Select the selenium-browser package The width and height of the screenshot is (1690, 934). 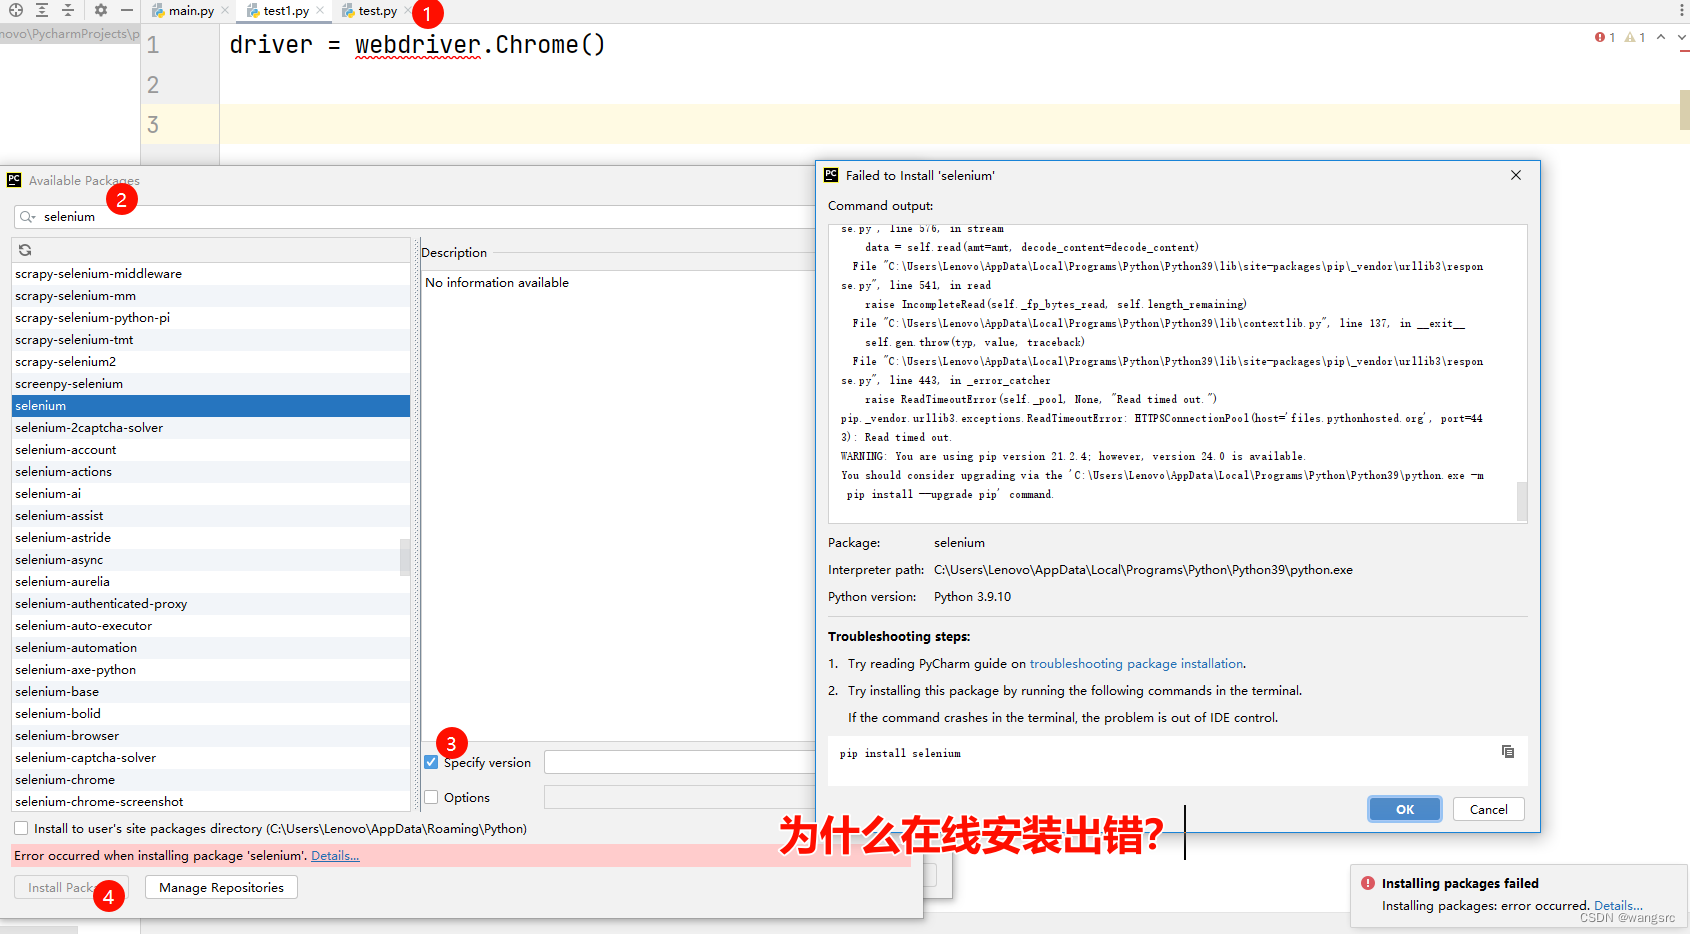click(211, 735)
